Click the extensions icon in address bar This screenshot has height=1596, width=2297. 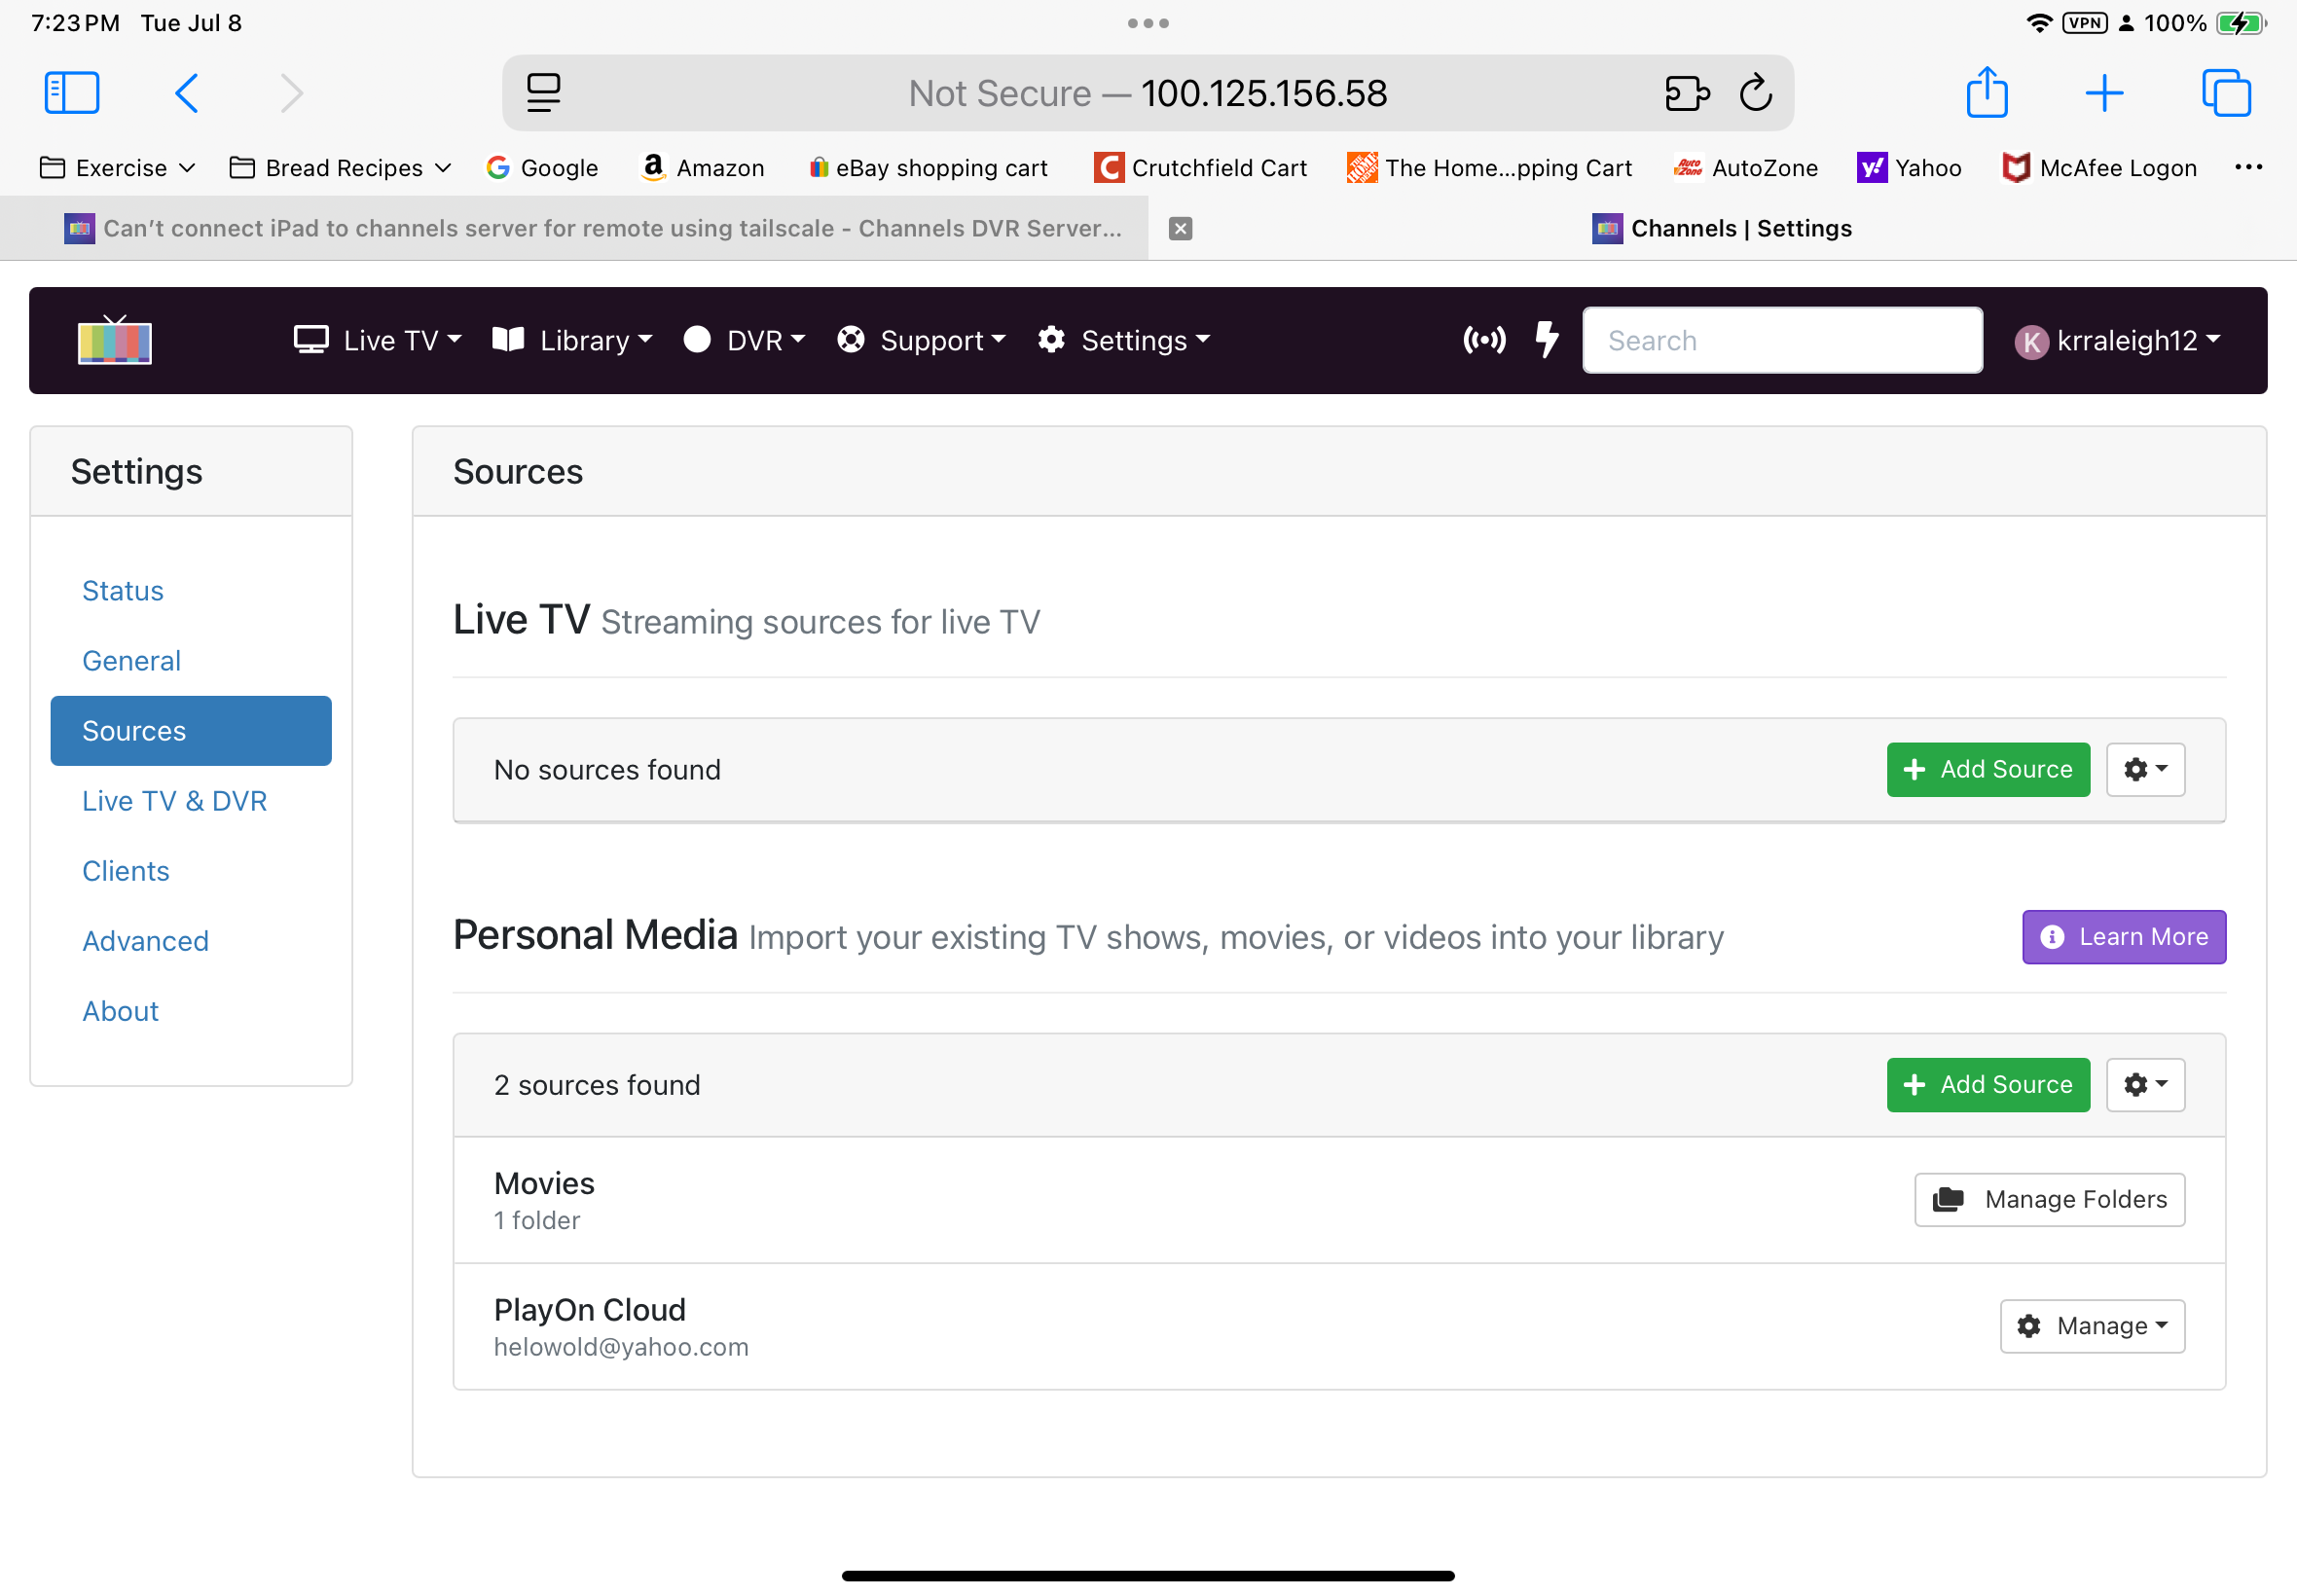point(1686,93)
